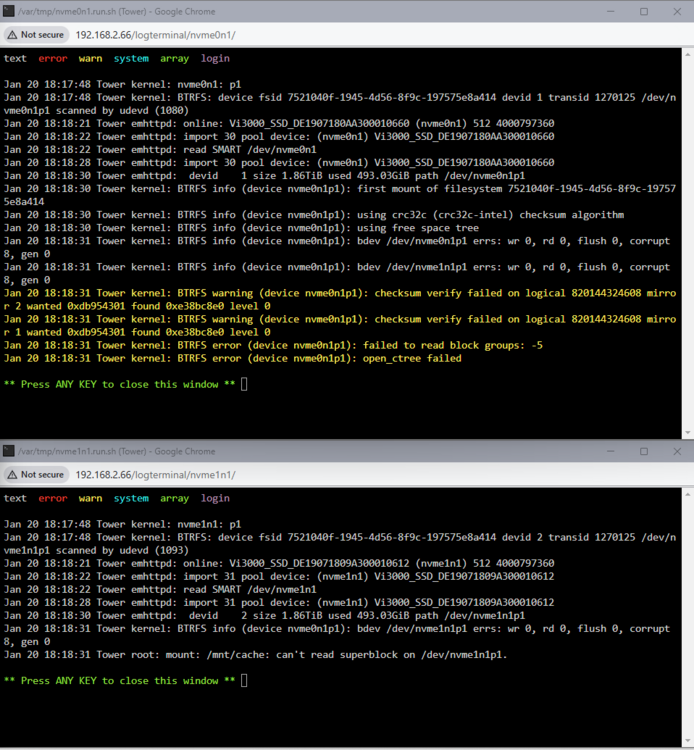This screenshot has height=750, width=694.
Task: Click 'warn' filter in nvme0n1 window
Action: point(90,58)
